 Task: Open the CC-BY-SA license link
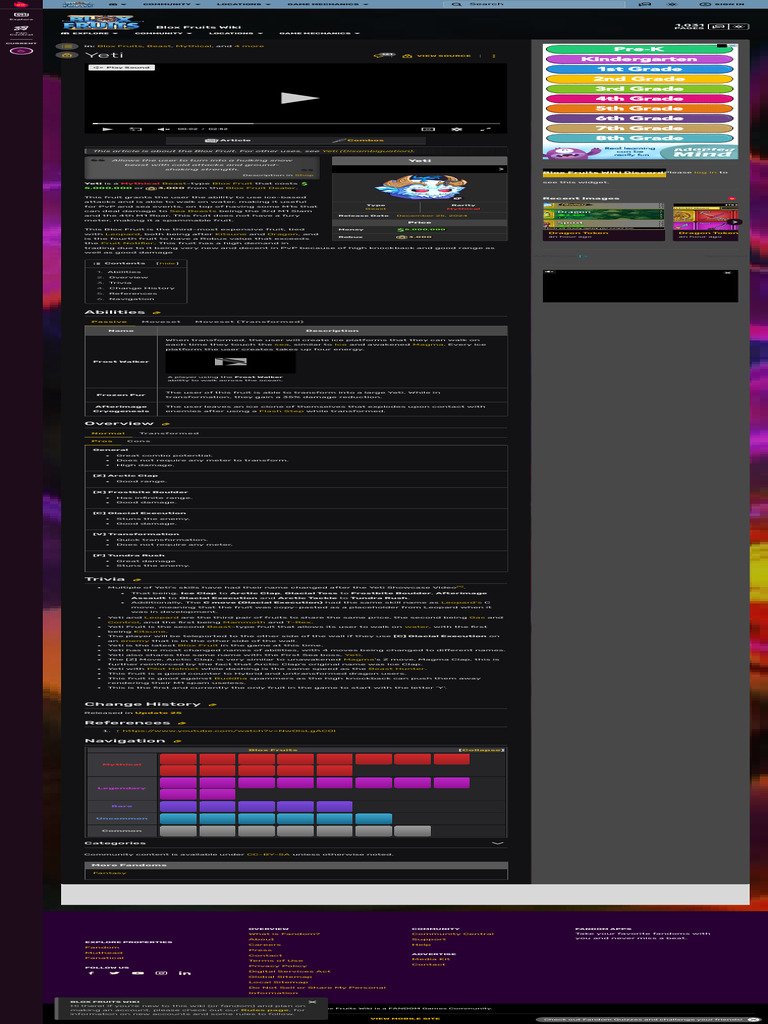[x=268, y=855]
